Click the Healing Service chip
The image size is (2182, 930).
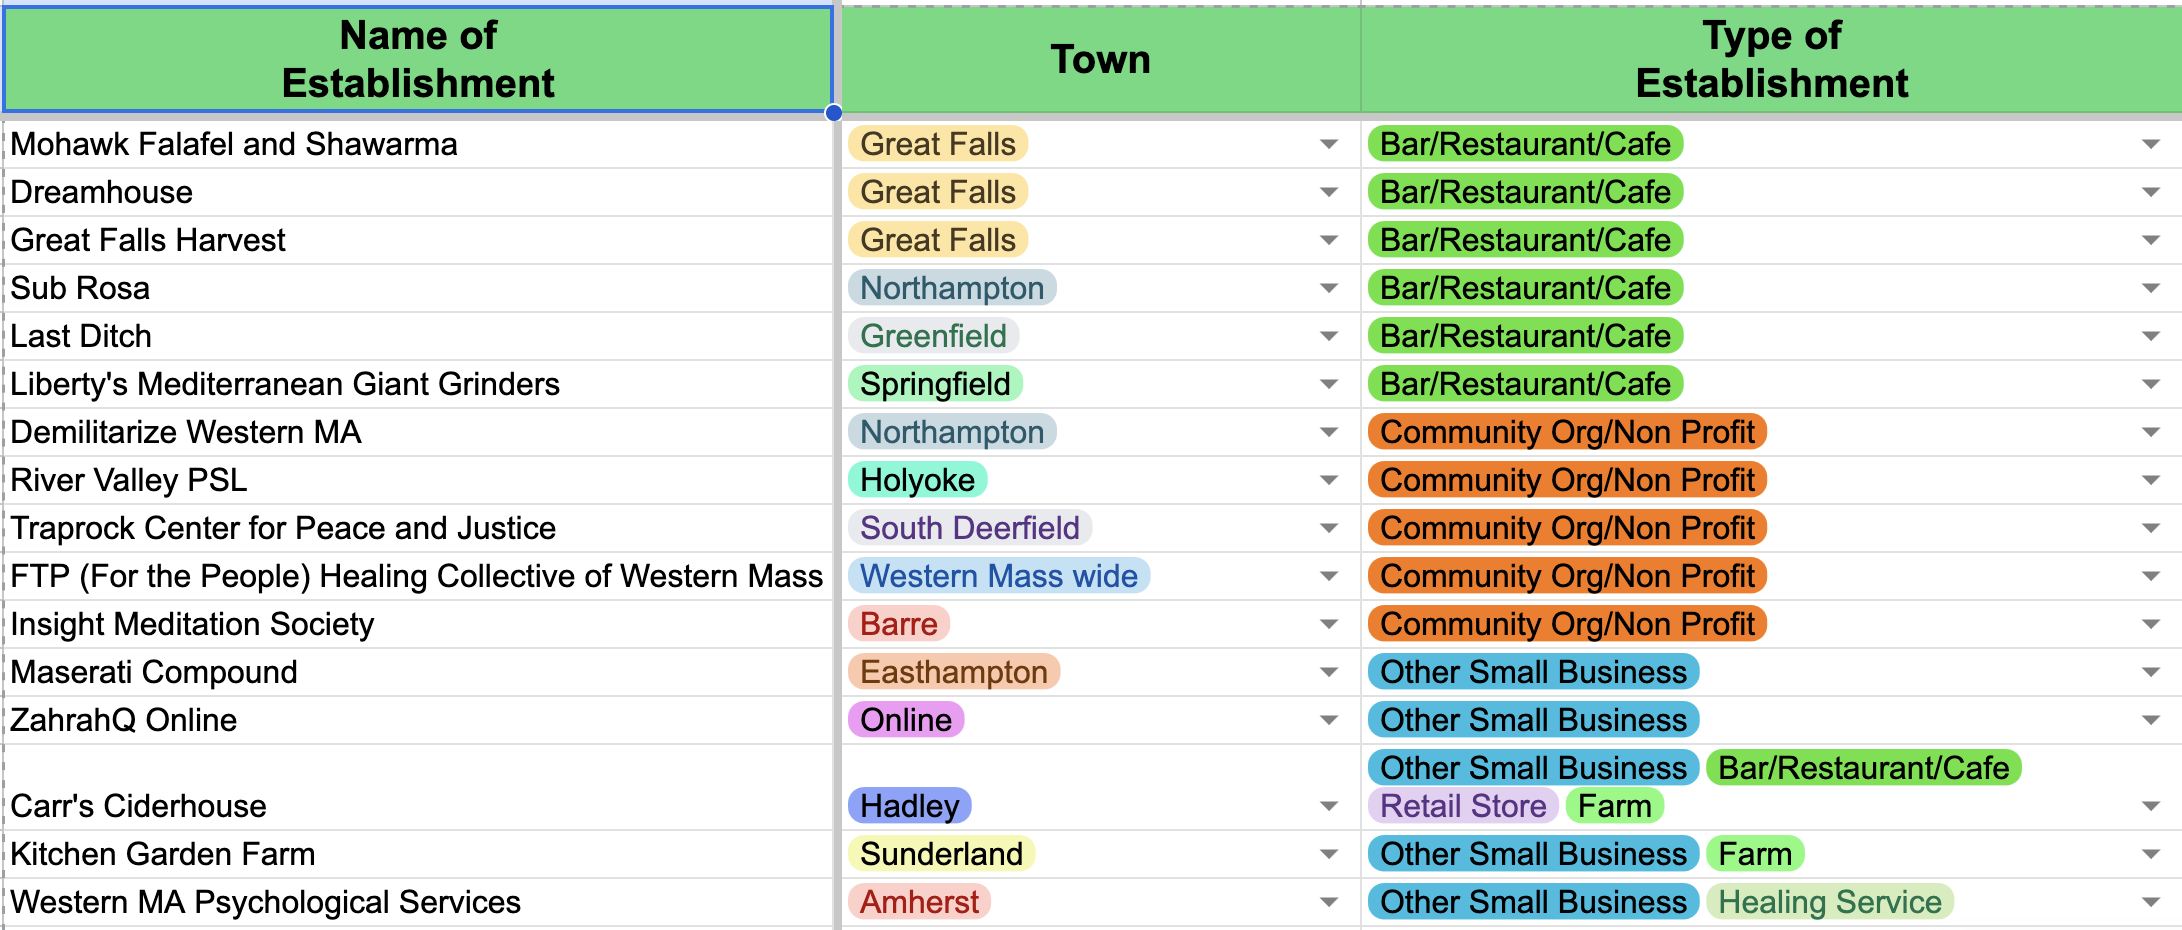coord(1830,902)
